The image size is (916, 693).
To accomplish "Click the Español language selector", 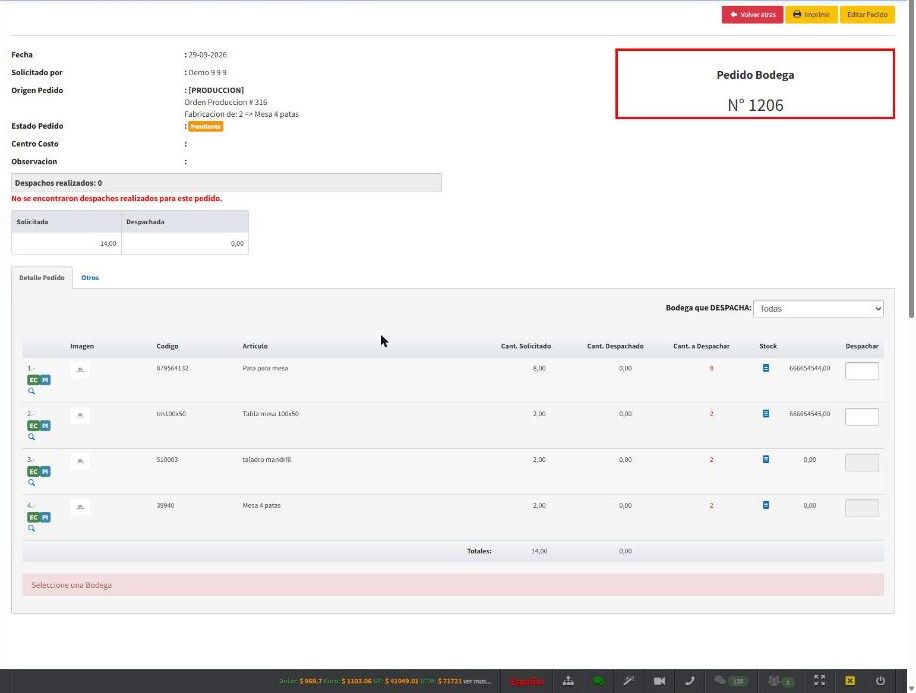I will 527,681.
